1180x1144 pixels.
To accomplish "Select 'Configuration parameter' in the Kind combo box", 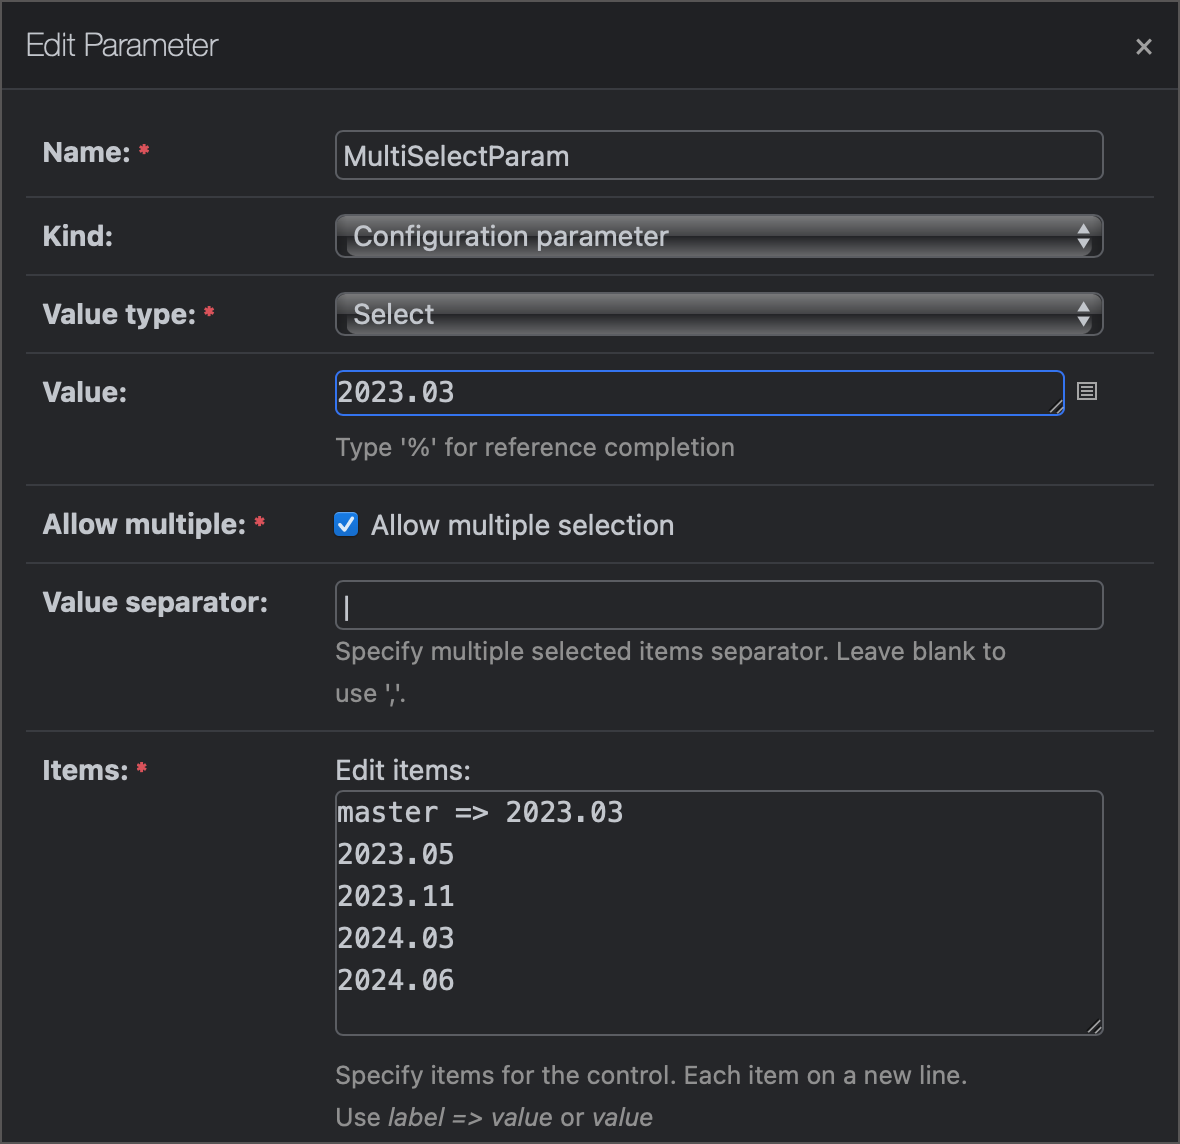I will tap(510, 236).
